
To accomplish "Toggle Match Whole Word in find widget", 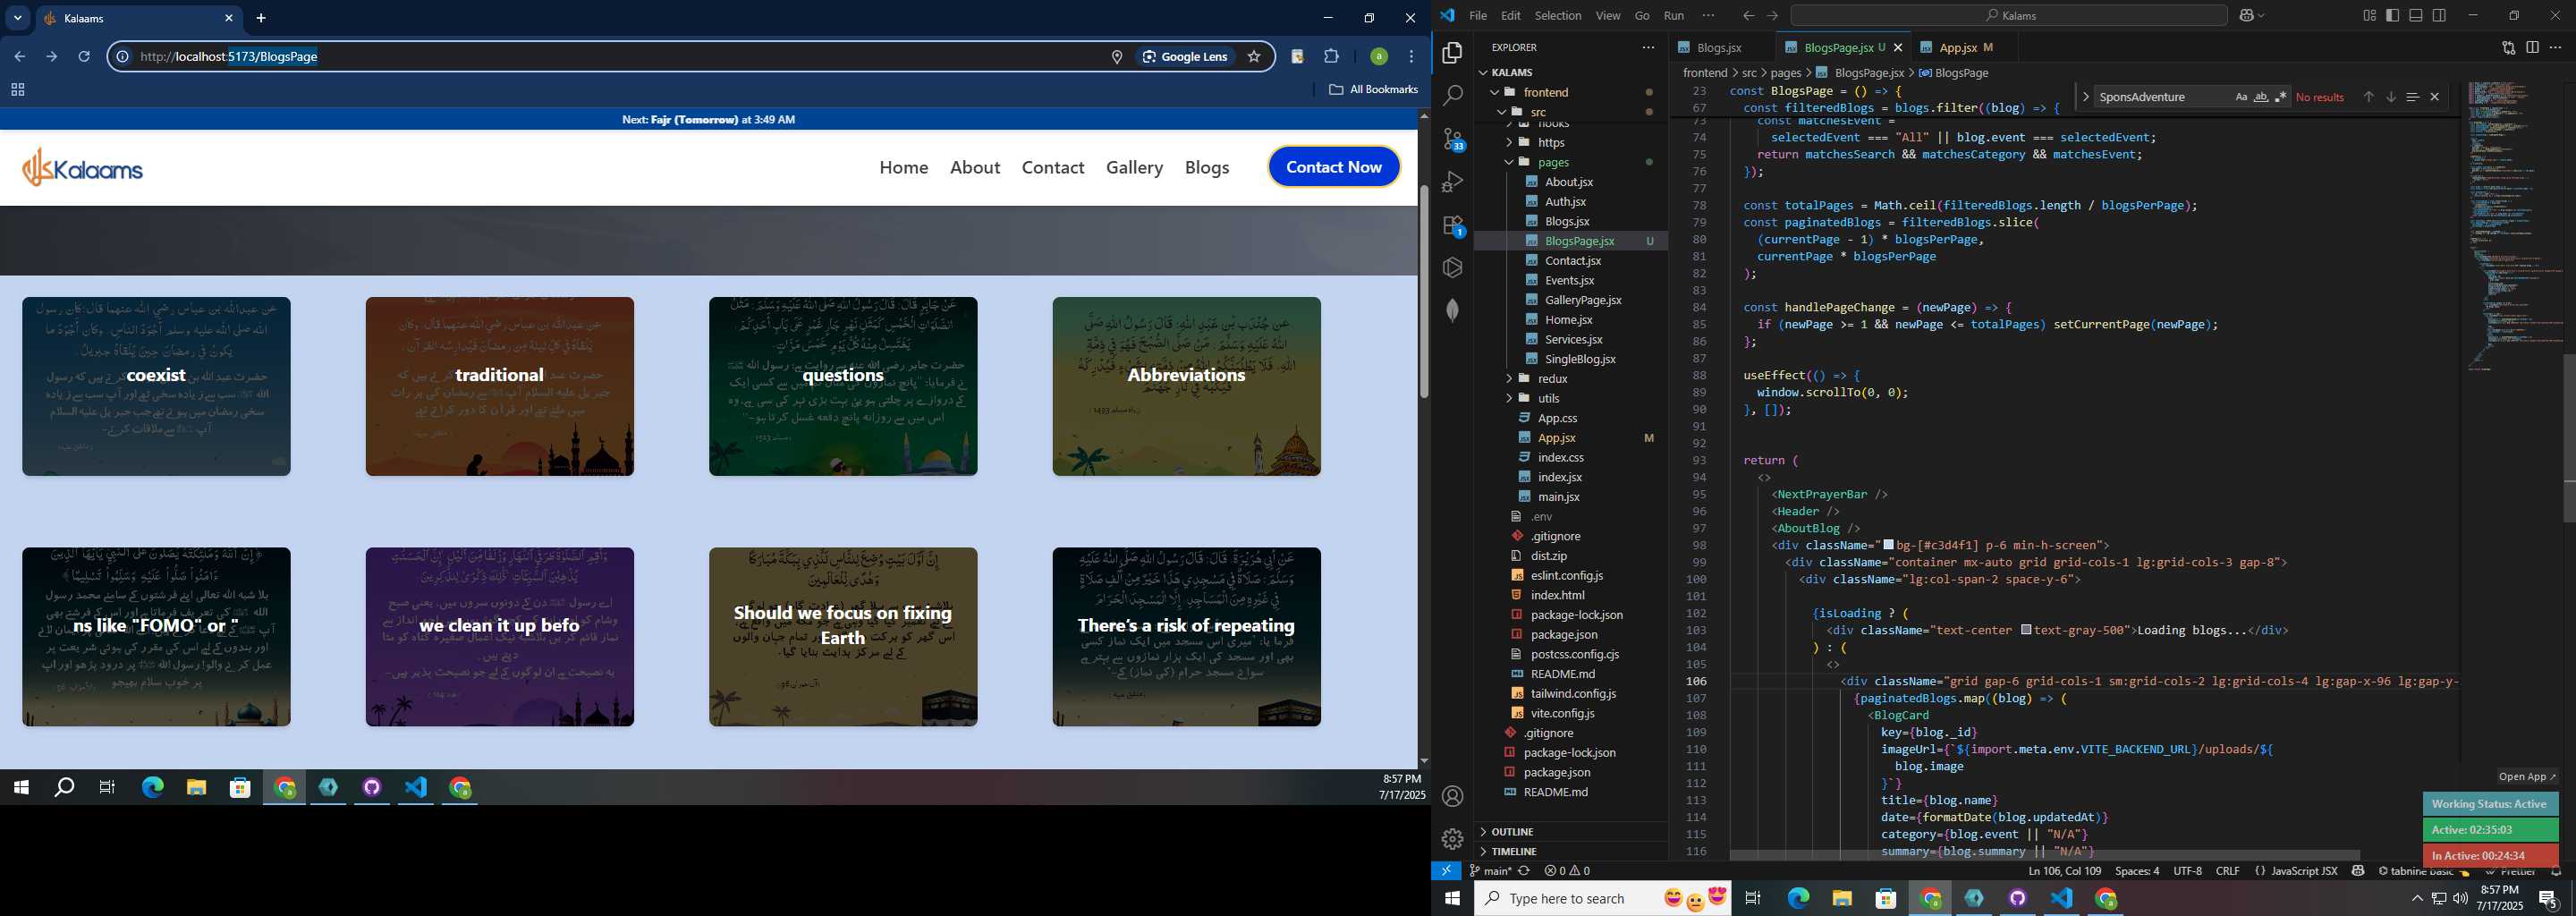I will click(2260, 97).
